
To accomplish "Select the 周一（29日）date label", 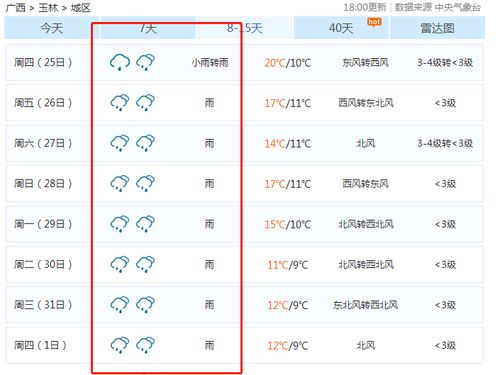I will pyautogui.click(x=43, y=224).
